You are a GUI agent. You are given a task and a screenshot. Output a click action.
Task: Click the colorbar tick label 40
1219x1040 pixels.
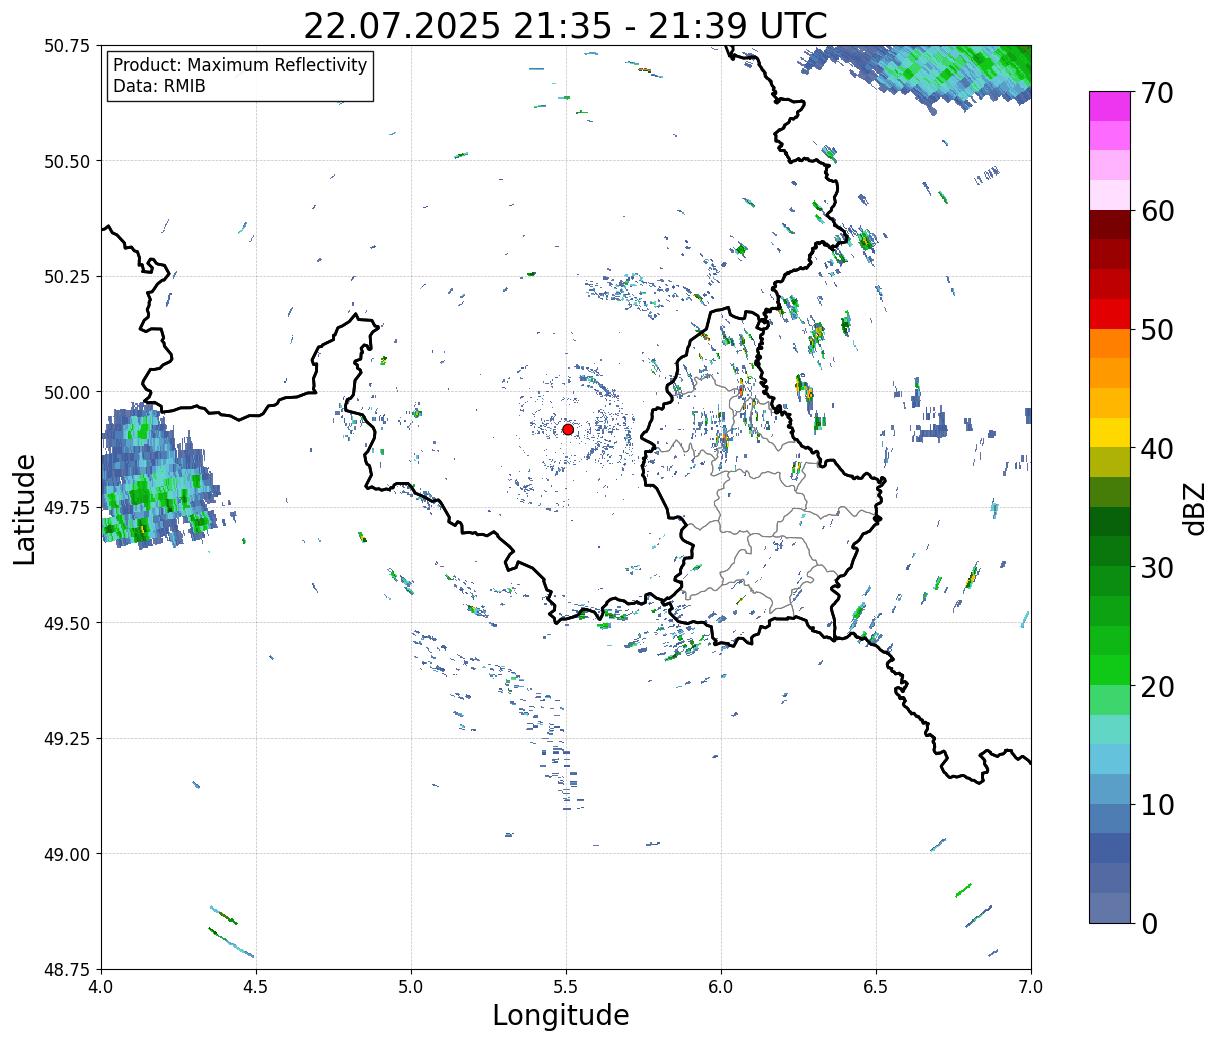coord(1157,449)
